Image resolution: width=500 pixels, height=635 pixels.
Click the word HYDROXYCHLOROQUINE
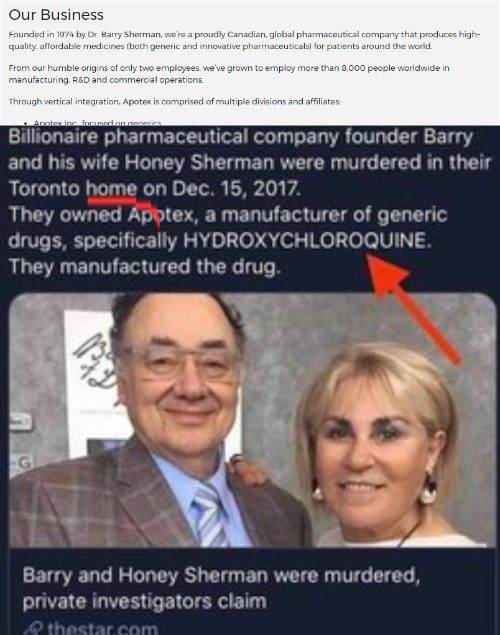pyautogui.click(x=307, y=241)
